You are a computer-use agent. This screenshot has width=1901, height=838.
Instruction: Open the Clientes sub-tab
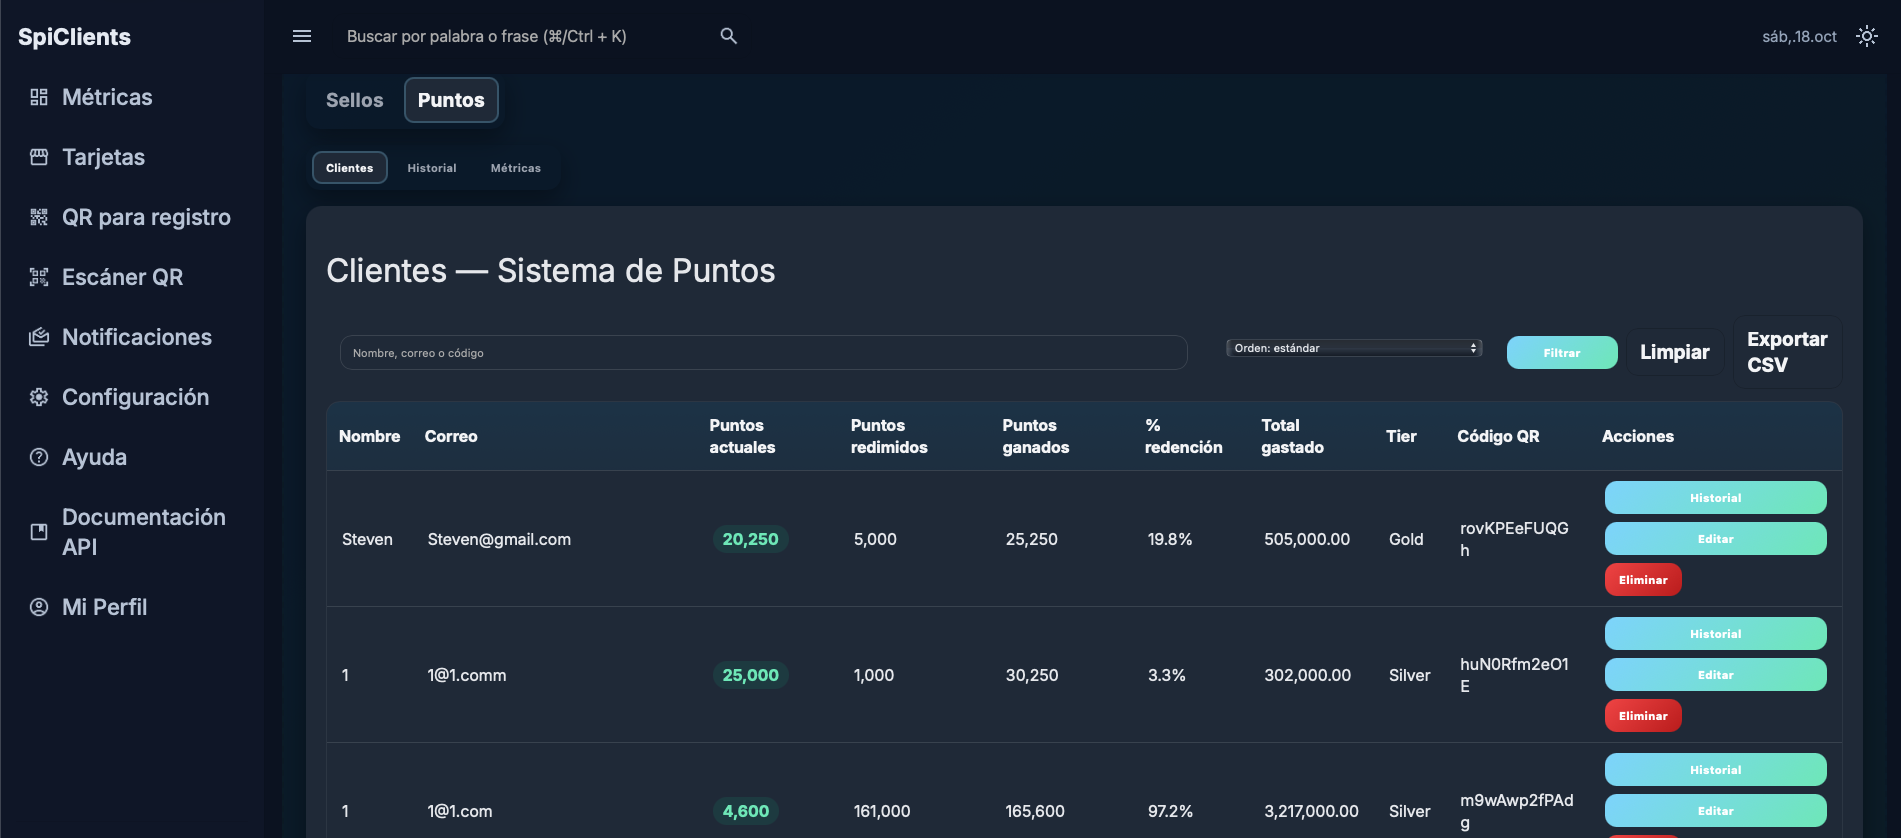pyautogui.click(x=350, y=168)
